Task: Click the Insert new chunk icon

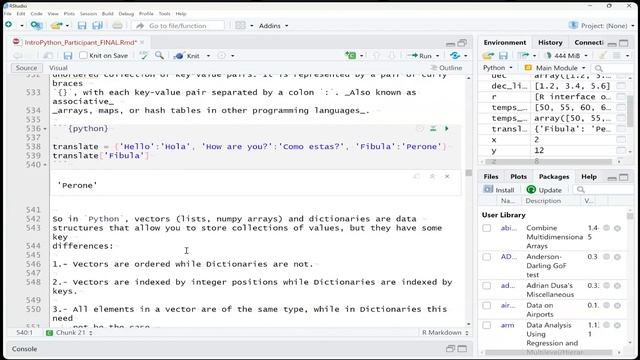Action: point(350,56)
